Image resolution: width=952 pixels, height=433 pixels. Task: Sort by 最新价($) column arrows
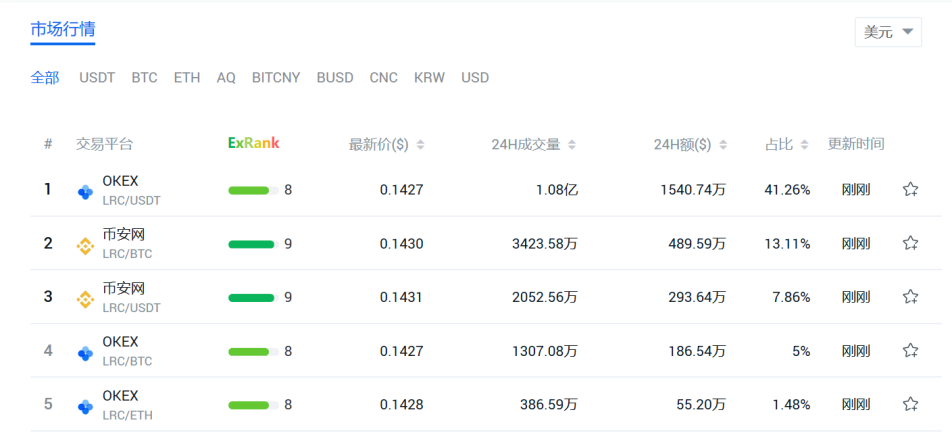(x=421, y=145)
